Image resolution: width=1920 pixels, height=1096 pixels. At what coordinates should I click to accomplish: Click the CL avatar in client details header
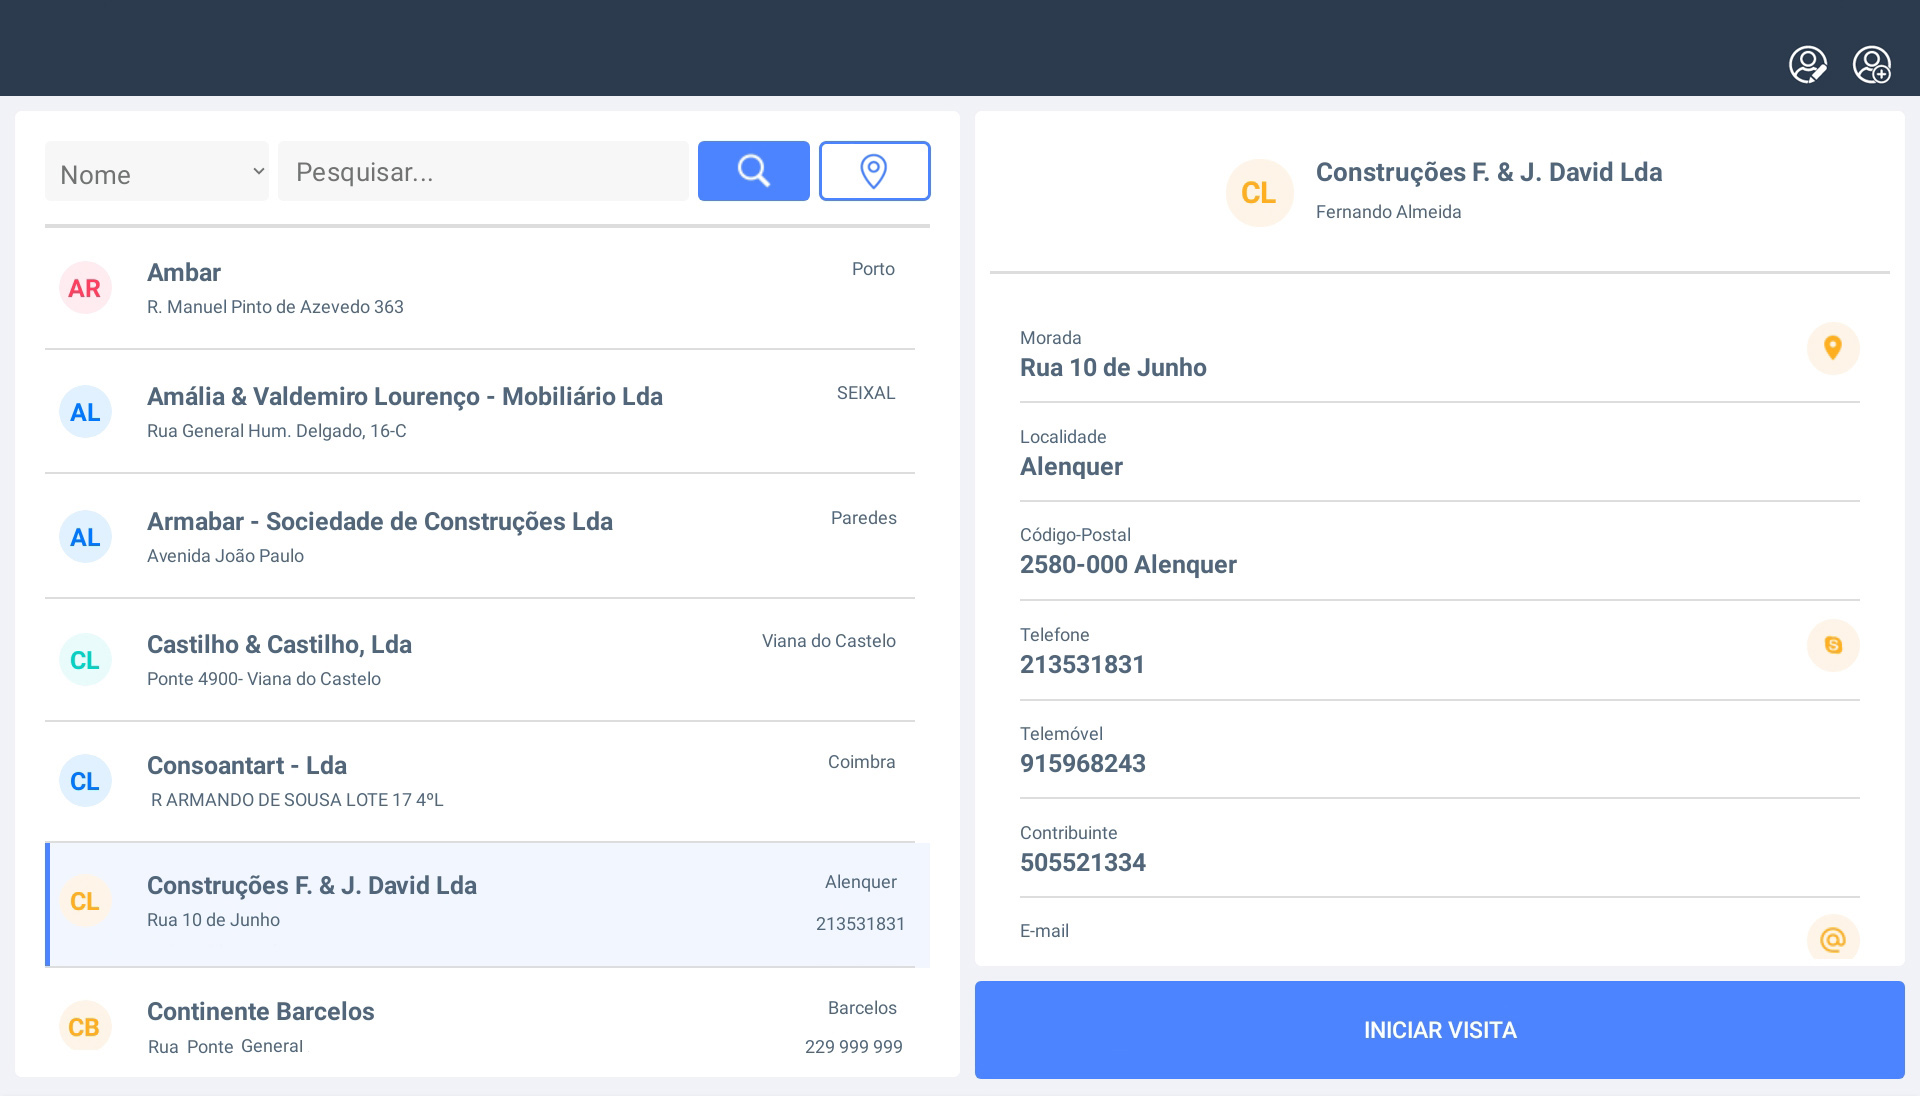pyautogui.click(x=1259, y=193)
